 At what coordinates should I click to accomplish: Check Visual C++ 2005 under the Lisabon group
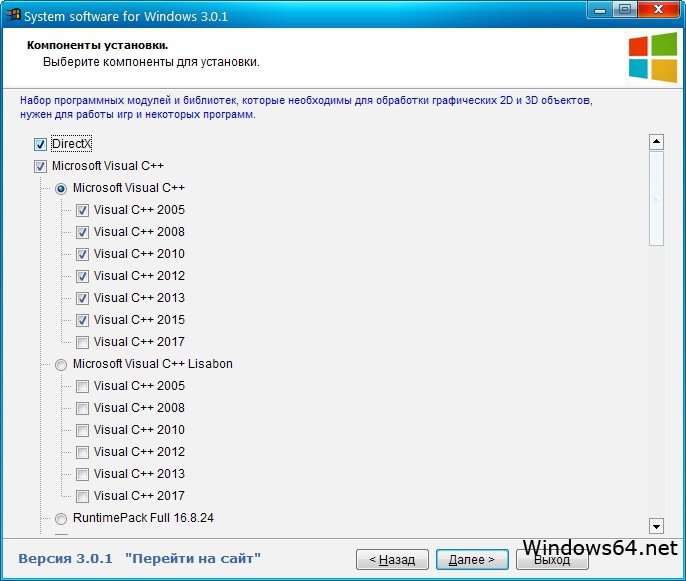coord(82,386)
